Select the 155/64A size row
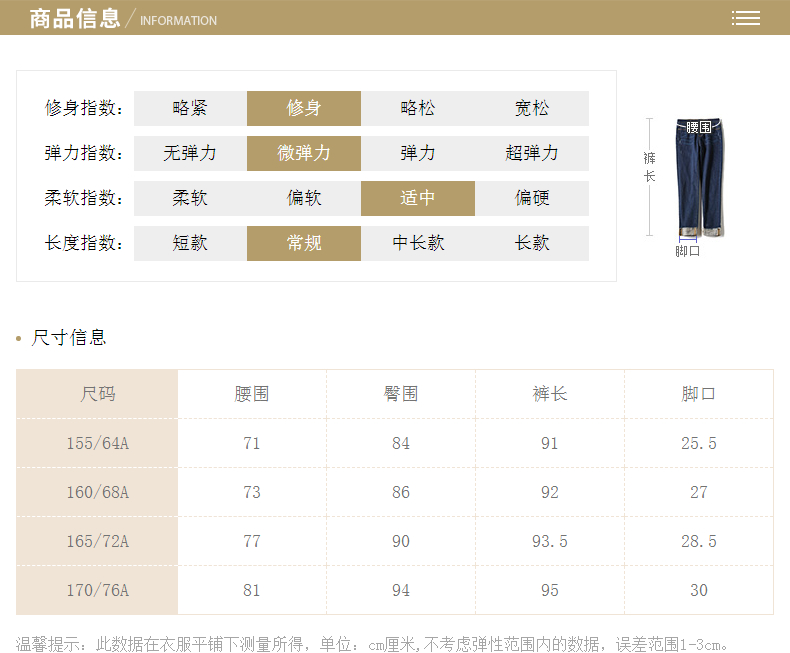790x653 pixels. (x=98, y=443)
